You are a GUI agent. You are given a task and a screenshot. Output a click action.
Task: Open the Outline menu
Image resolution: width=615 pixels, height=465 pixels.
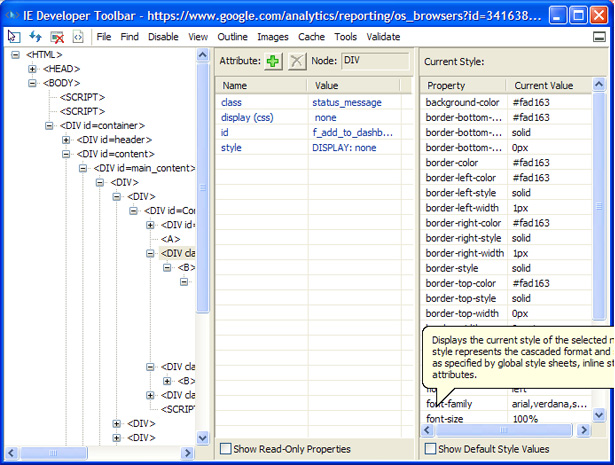point(232,37)
